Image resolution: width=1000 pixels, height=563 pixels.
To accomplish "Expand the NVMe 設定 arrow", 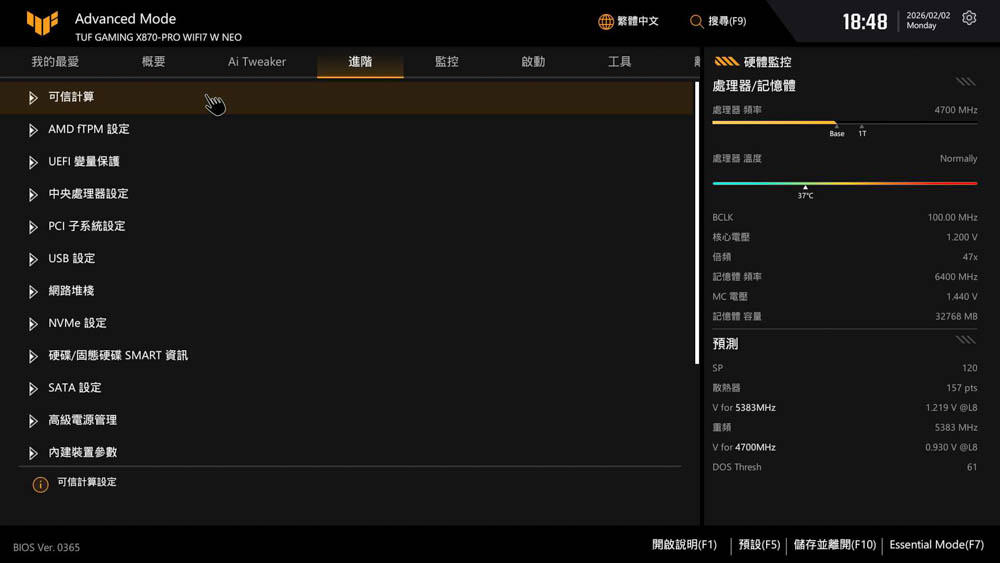I will pyautogui.click(x=33, y=324).
